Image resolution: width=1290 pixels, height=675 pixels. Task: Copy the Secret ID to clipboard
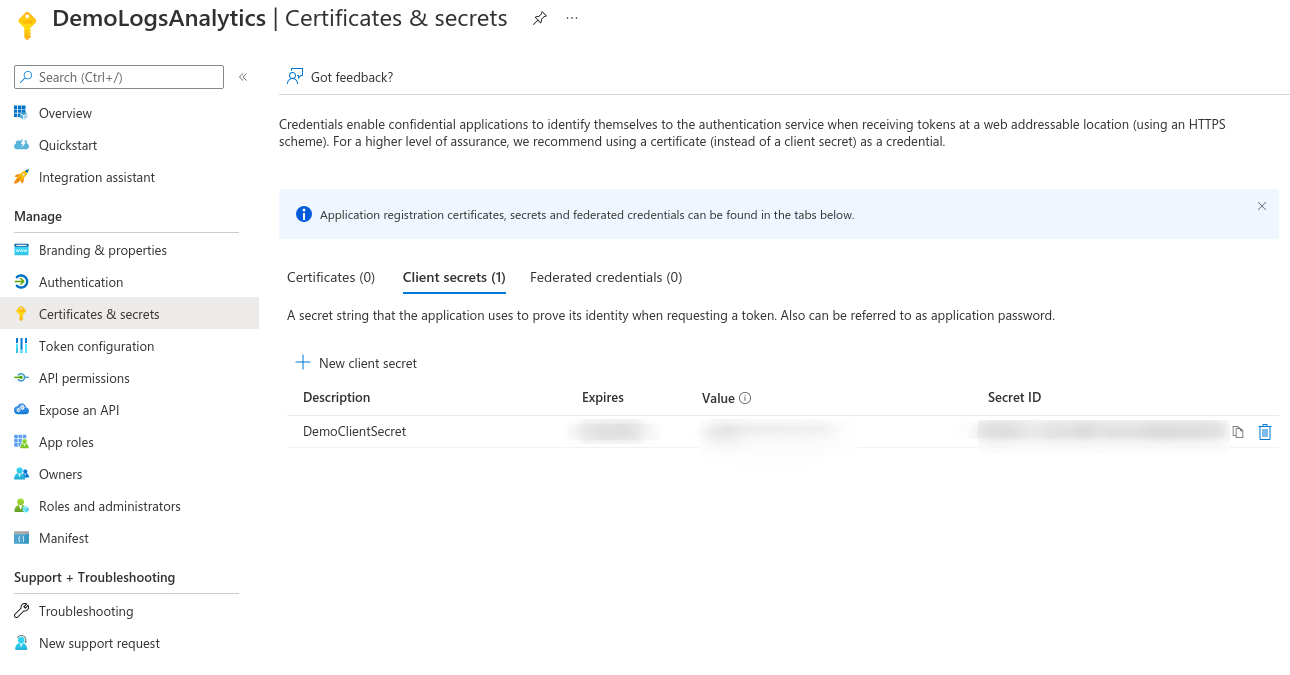1238,431
